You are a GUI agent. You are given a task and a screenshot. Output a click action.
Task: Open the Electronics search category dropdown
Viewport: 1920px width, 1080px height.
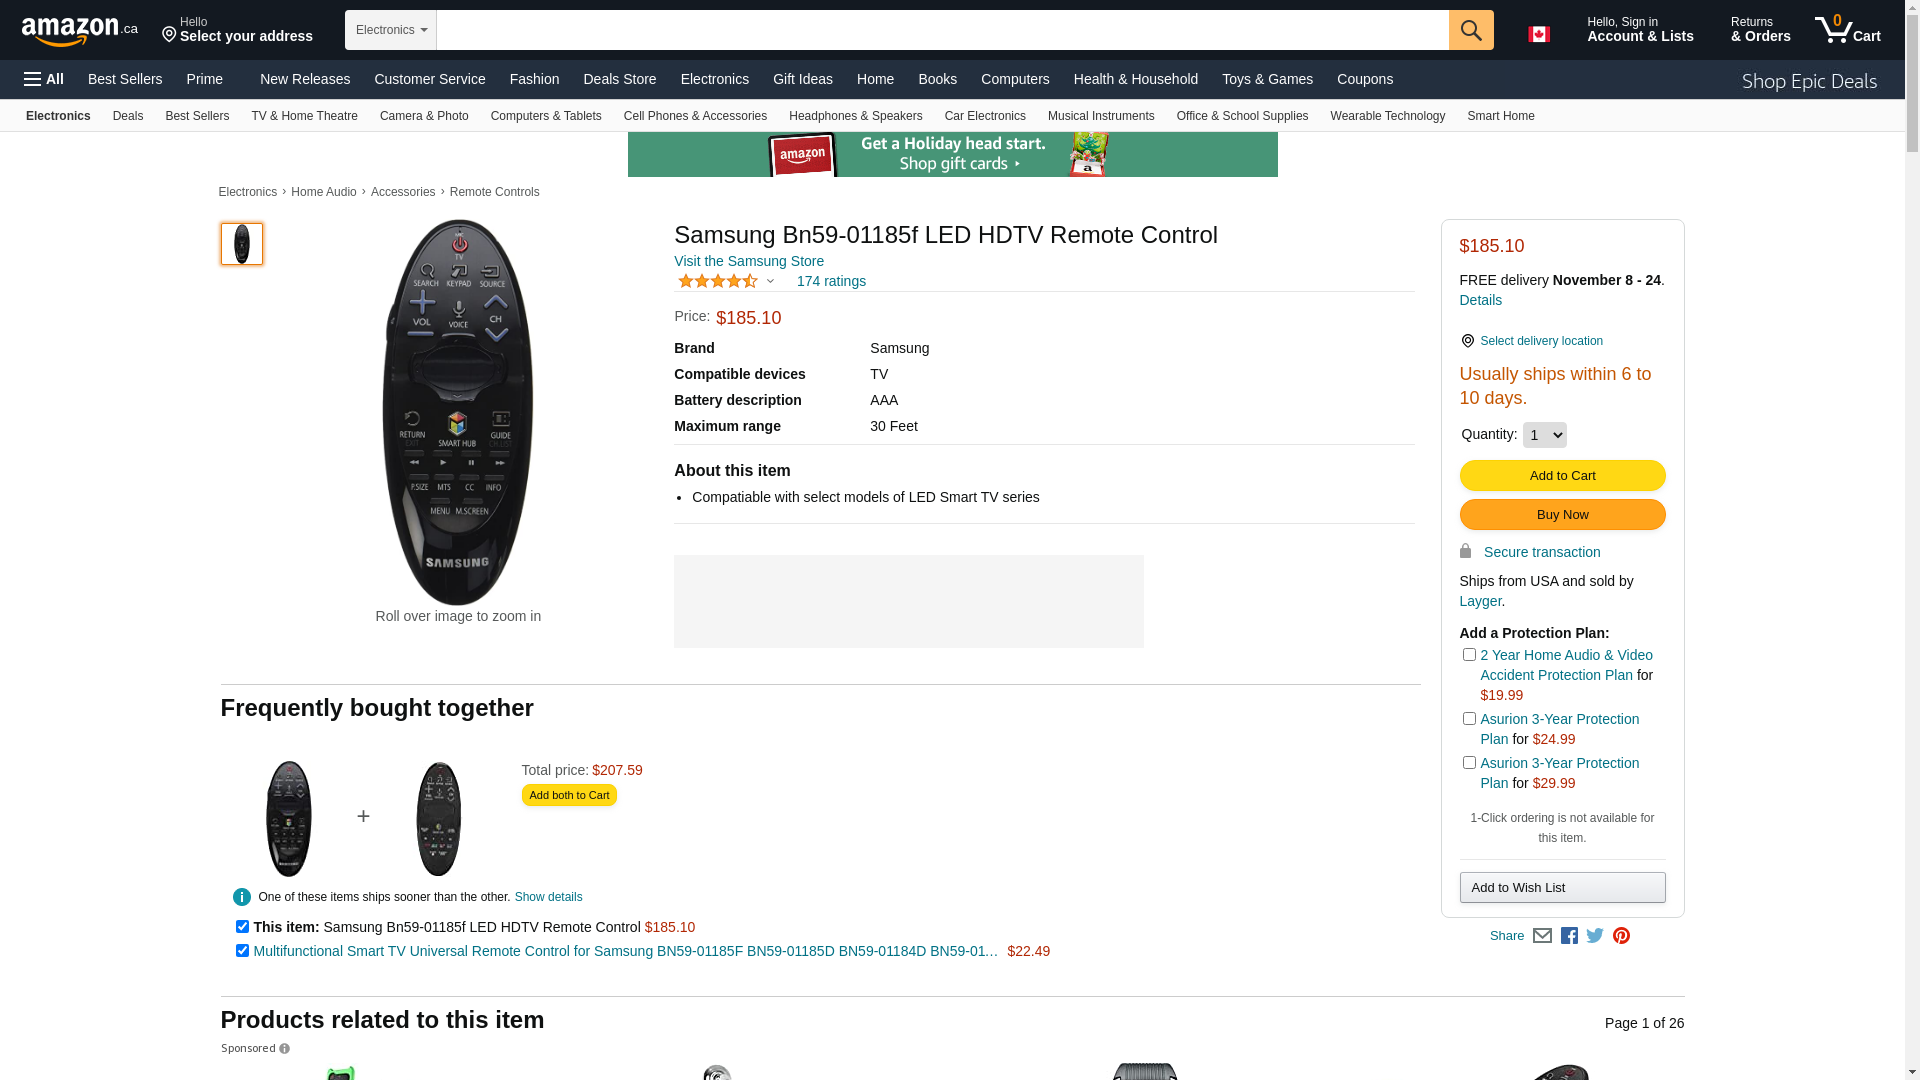click(x=391, y=30)
